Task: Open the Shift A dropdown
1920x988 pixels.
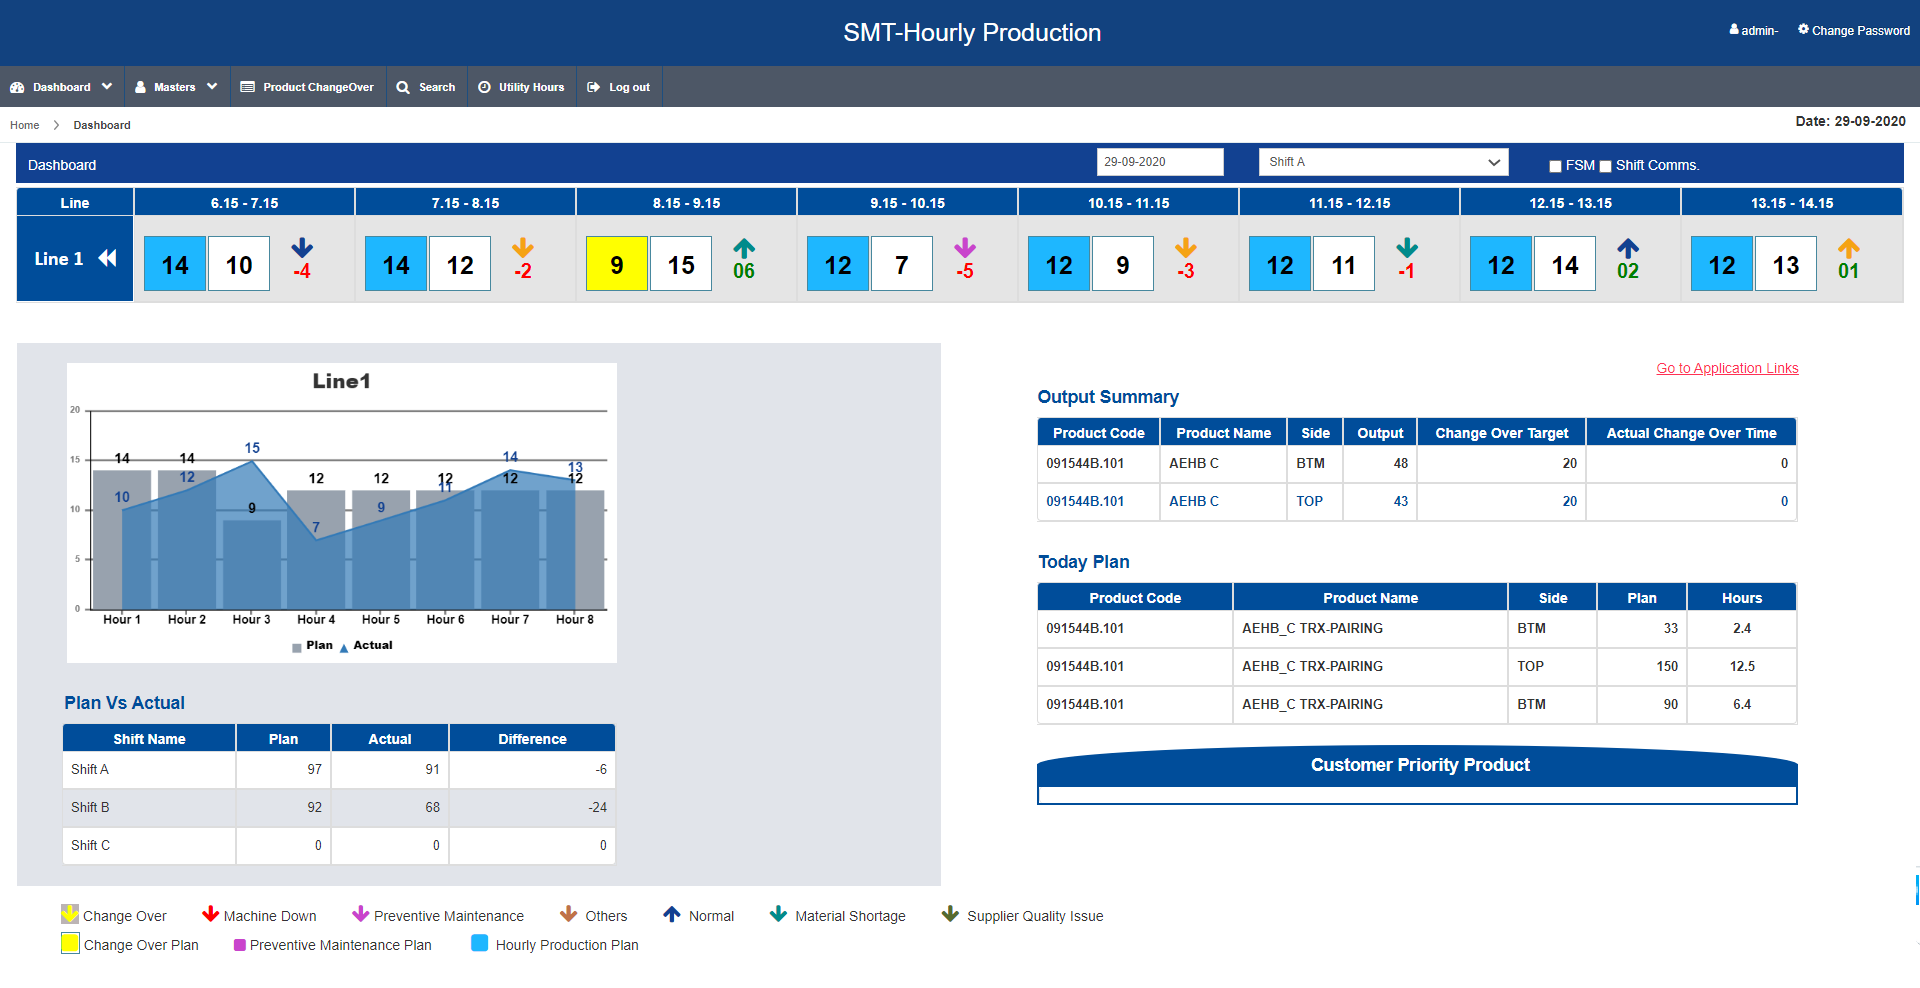Action: 1384,162
